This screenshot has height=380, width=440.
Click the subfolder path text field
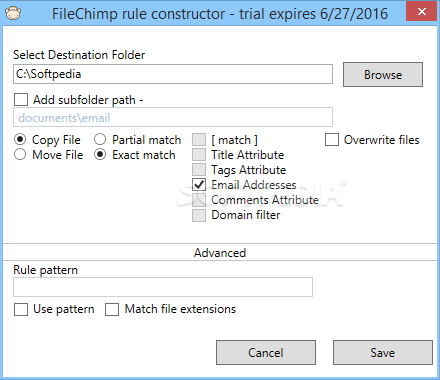[173, 117]
